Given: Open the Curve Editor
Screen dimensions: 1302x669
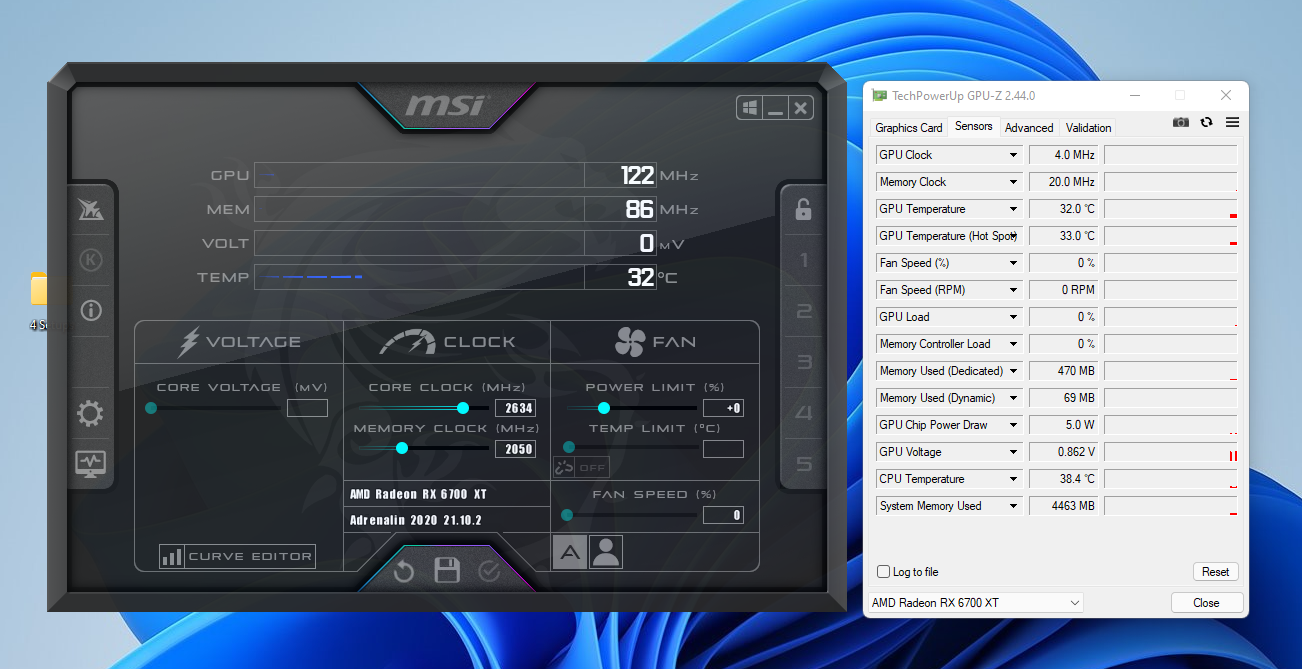Looking at the screenshot, I should click(x=237, y=557).
